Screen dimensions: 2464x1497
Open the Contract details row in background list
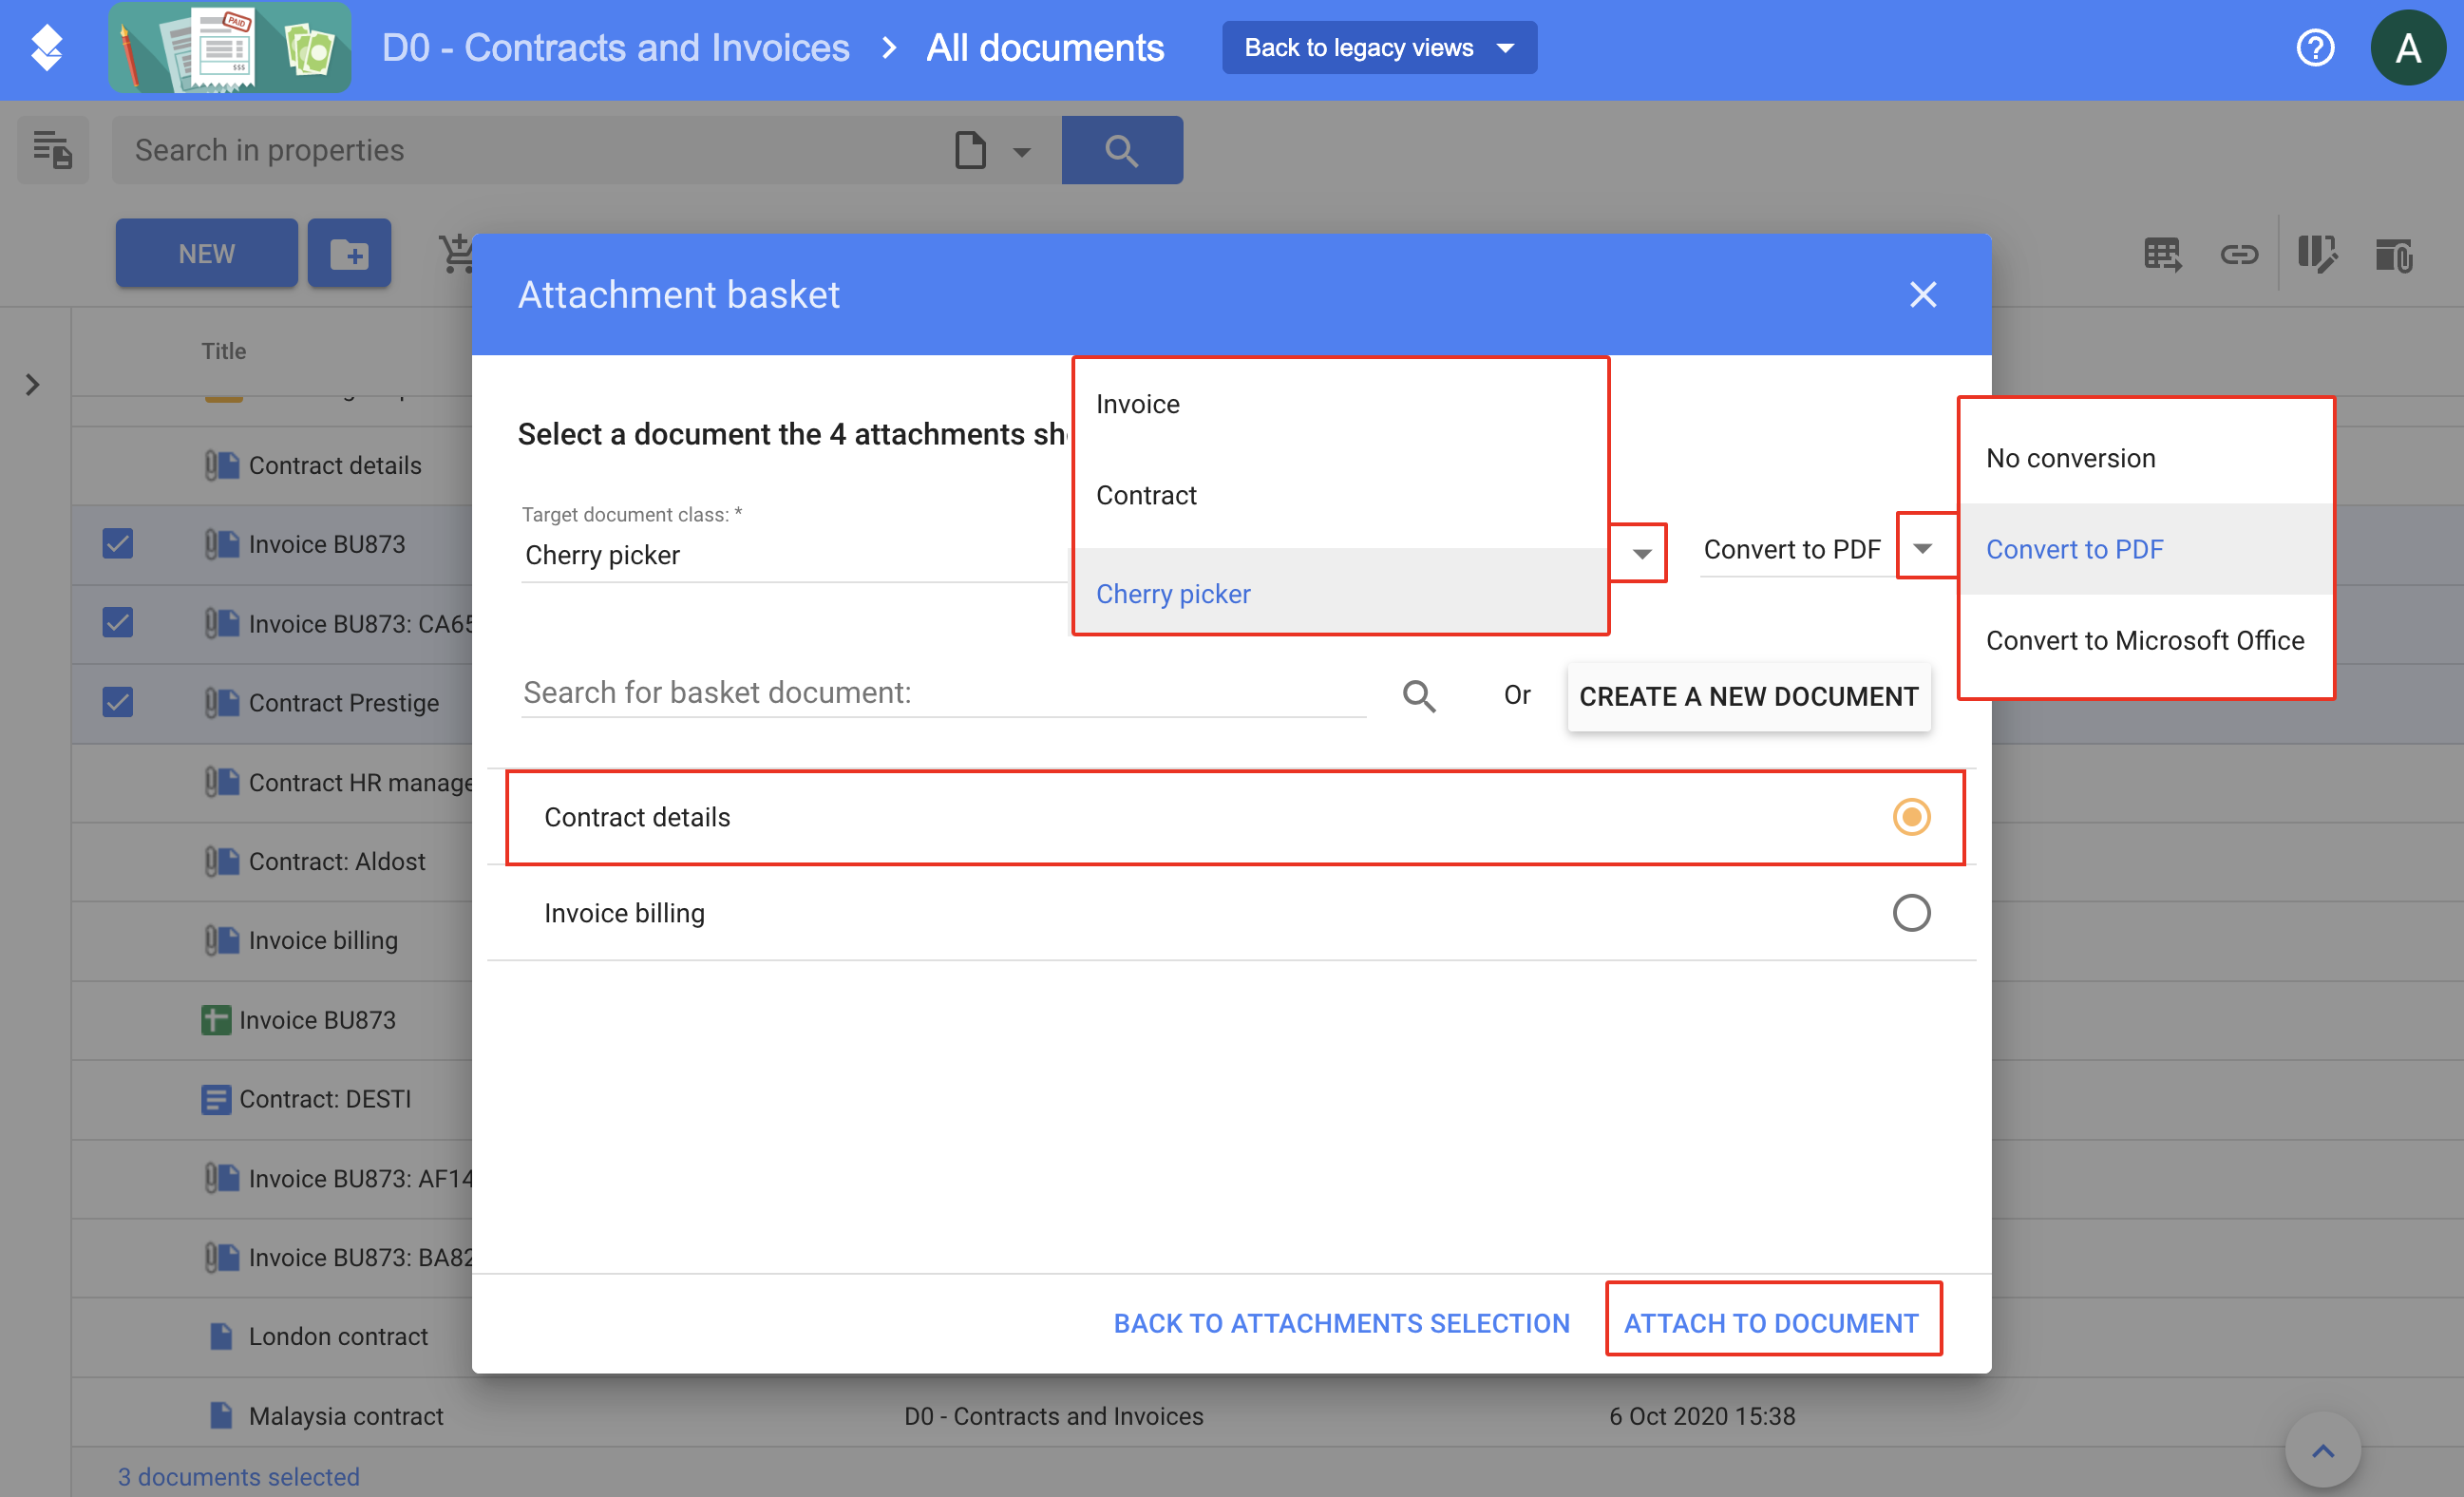point(335,465)
